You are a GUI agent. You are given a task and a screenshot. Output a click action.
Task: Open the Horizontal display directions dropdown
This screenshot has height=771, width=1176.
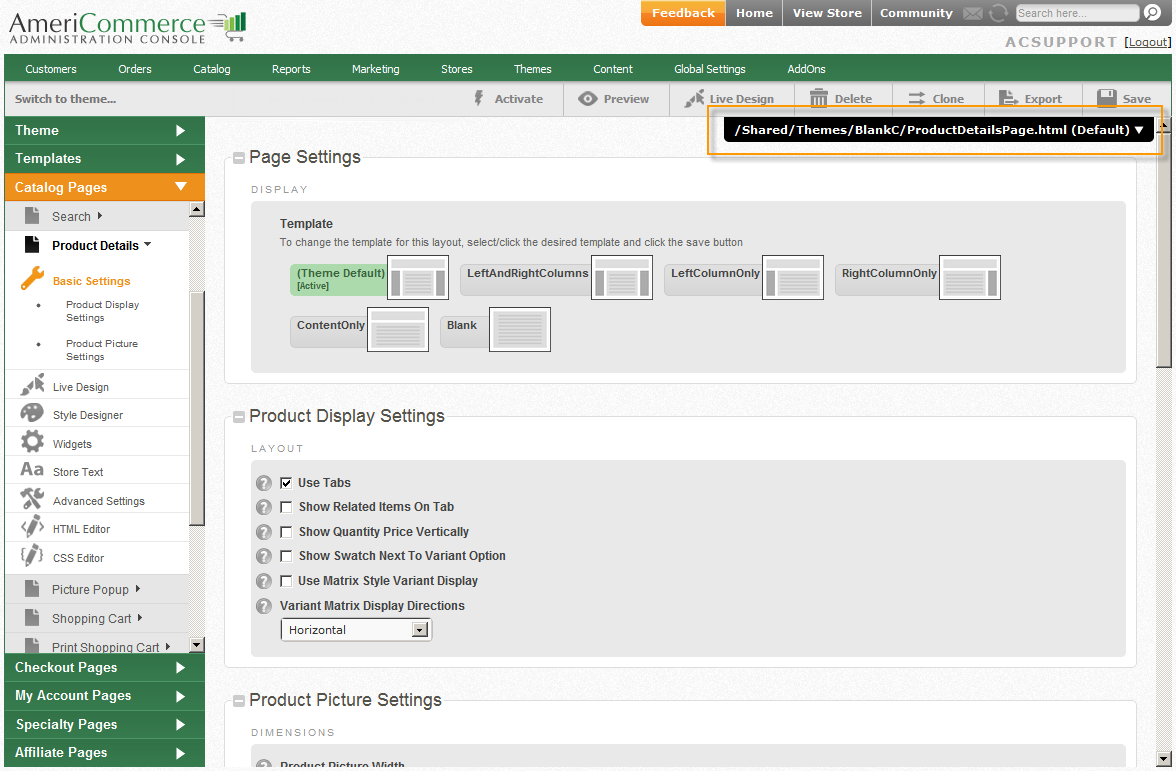(356, 630)
